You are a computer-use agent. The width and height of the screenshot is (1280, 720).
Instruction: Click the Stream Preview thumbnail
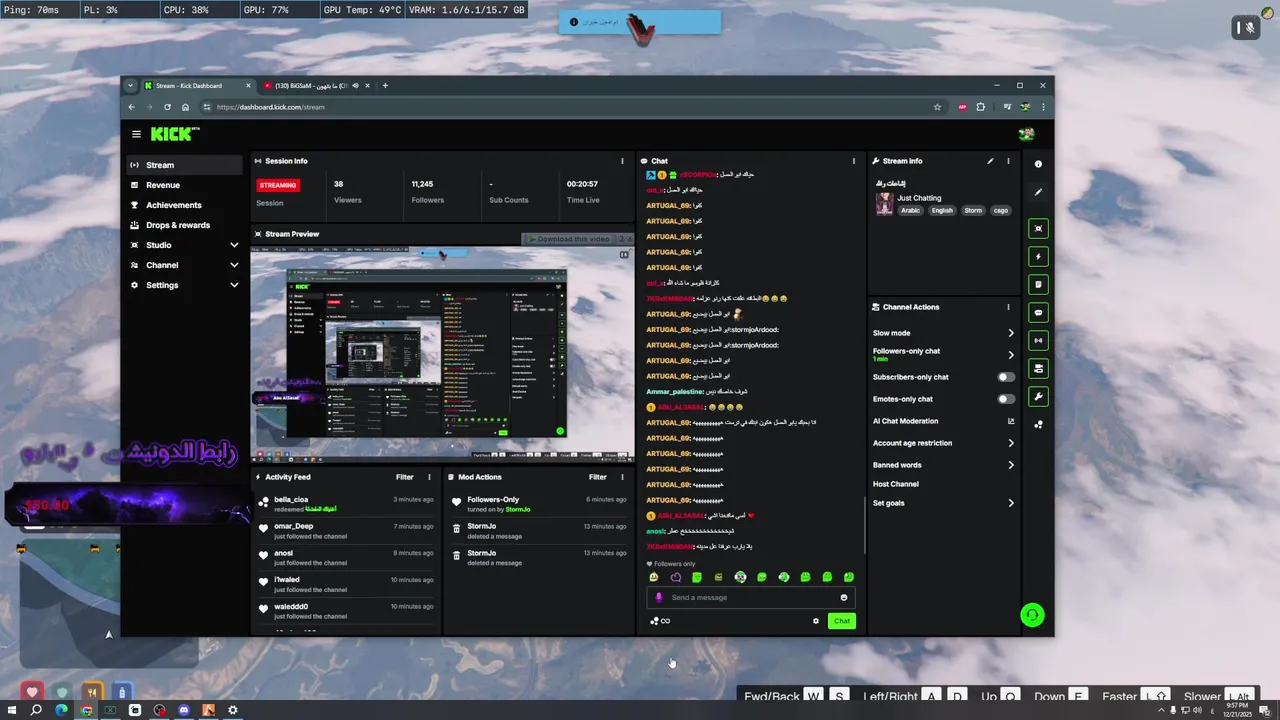(x=442, y=354)
